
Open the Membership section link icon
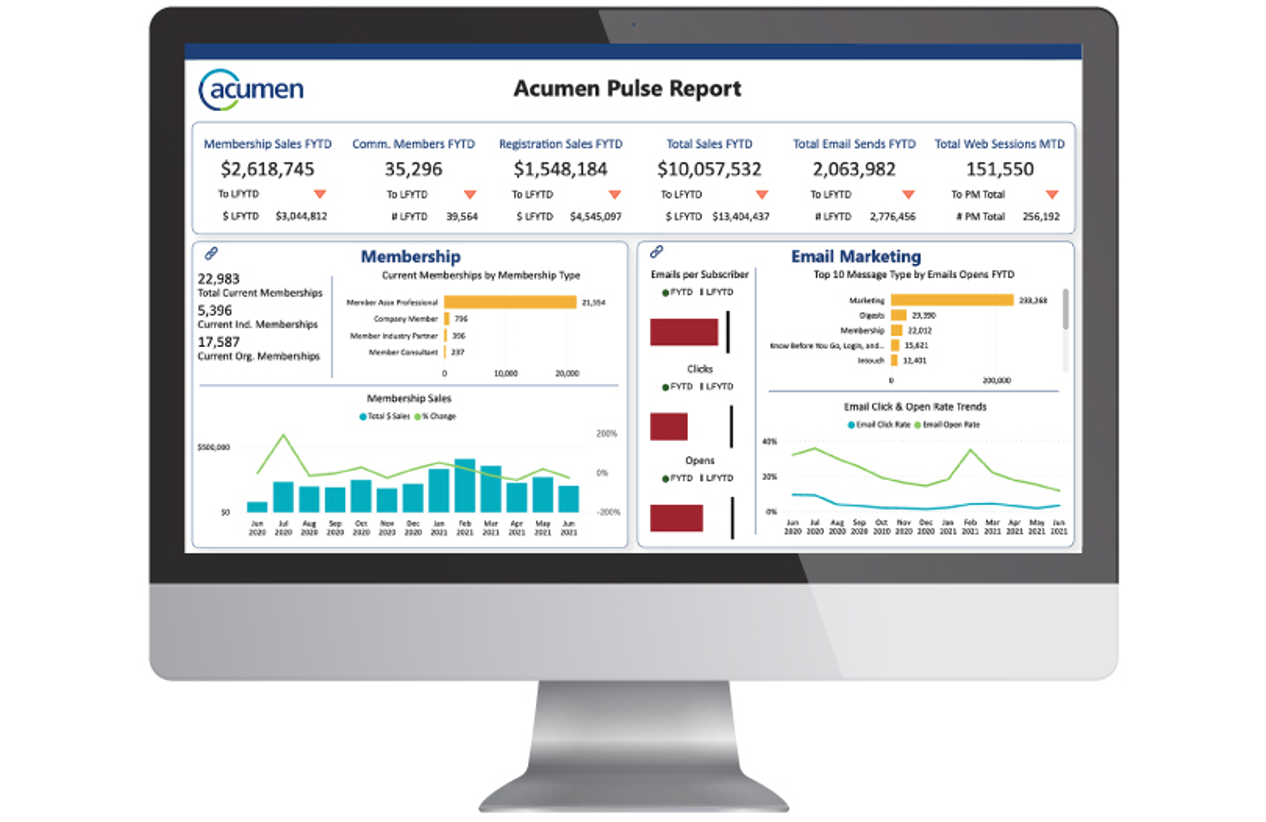click(x=210, y=254)
